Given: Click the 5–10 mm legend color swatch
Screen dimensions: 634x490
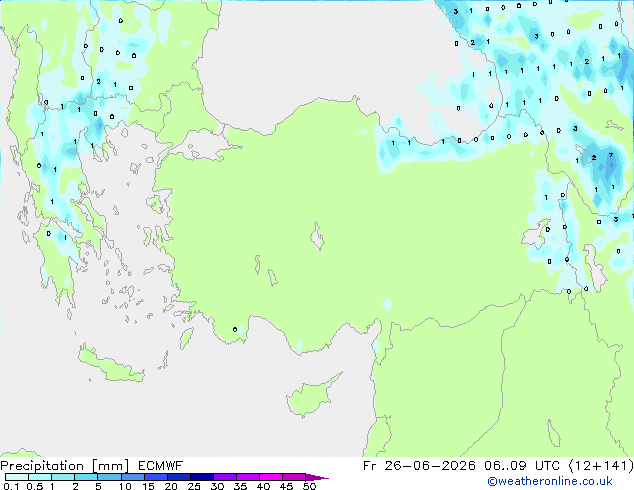Looking at the screenshot, I should point(109,477).
